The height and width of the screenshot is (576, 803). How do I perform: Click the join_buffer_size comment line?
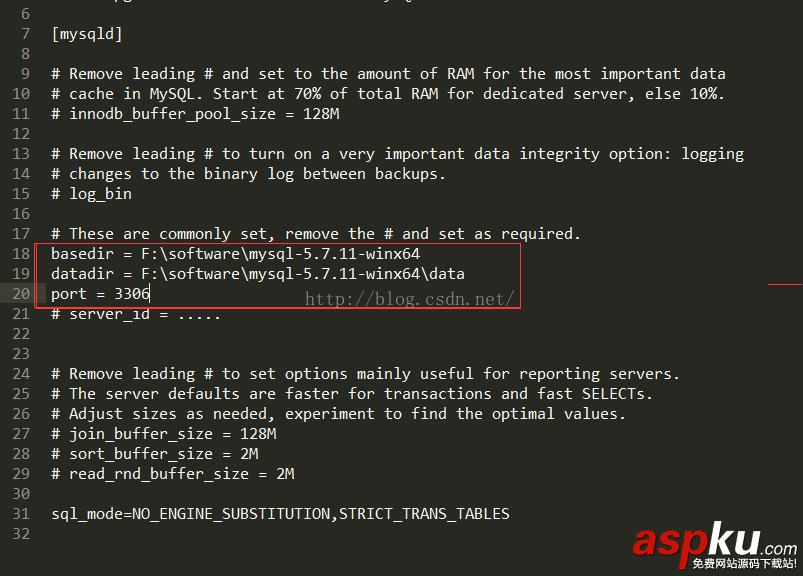[164, 434]
